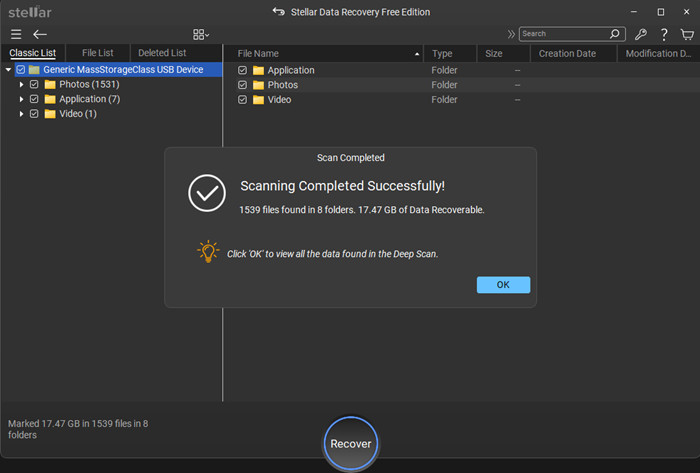Click into the Search input field
This screenshot has height=473, width=700.
[563, 34]
